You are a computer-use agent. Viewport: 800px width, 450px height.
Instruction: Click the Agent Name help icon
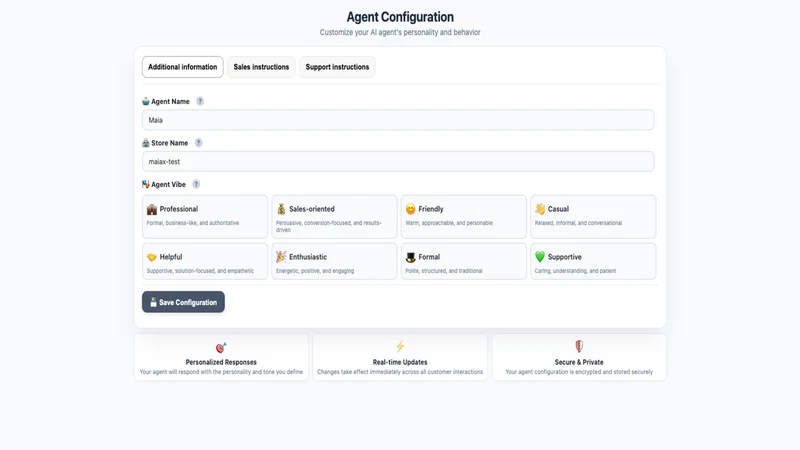[200, 101]
